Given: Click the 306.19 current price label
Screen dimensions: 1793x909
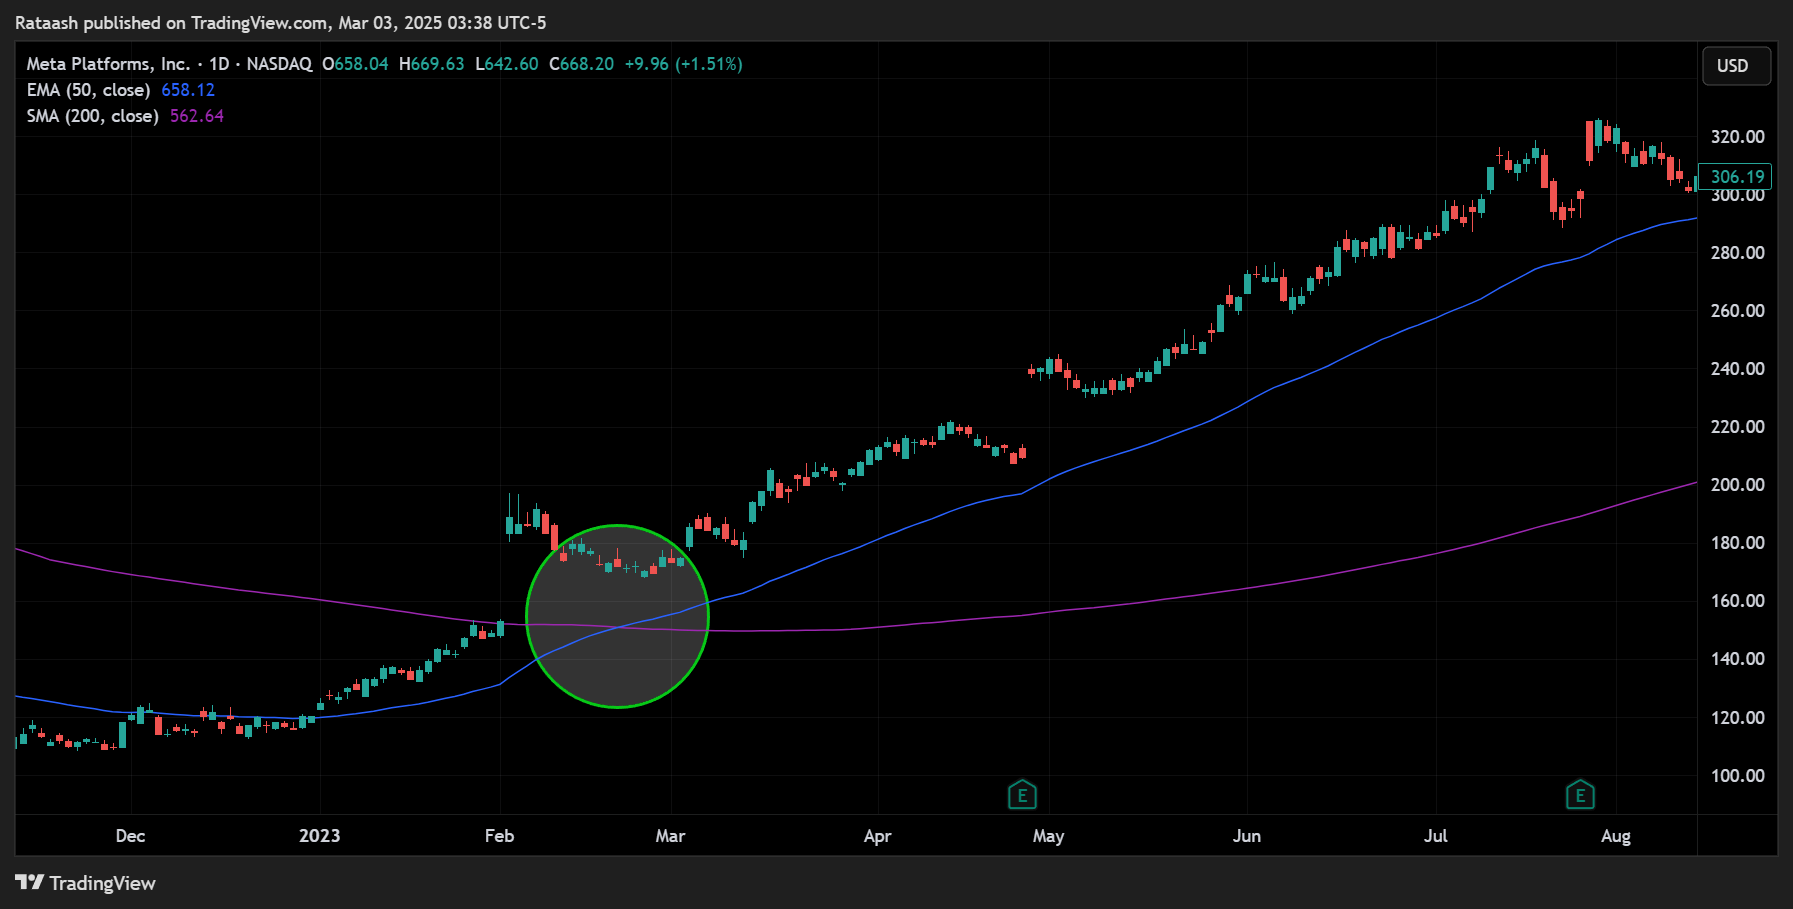Looking at the screenshot, I should tap(1736, 177).
